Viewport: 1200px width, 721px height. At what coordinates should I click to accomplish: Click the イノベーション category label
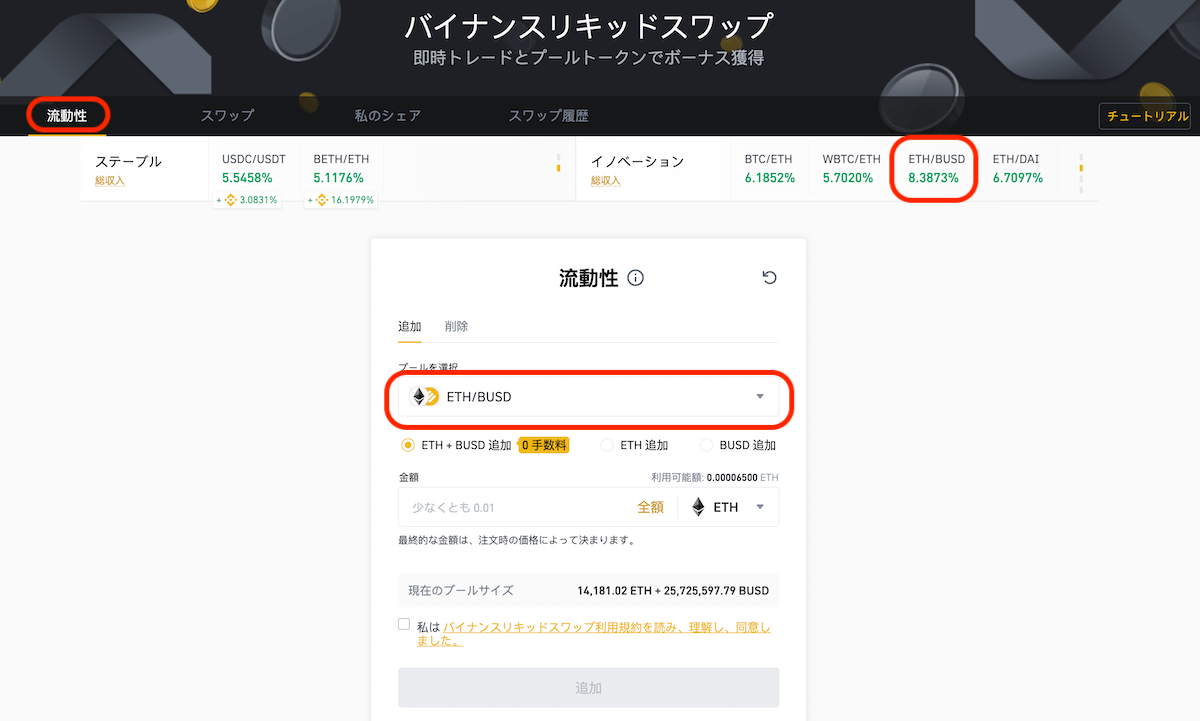point(637,161)
